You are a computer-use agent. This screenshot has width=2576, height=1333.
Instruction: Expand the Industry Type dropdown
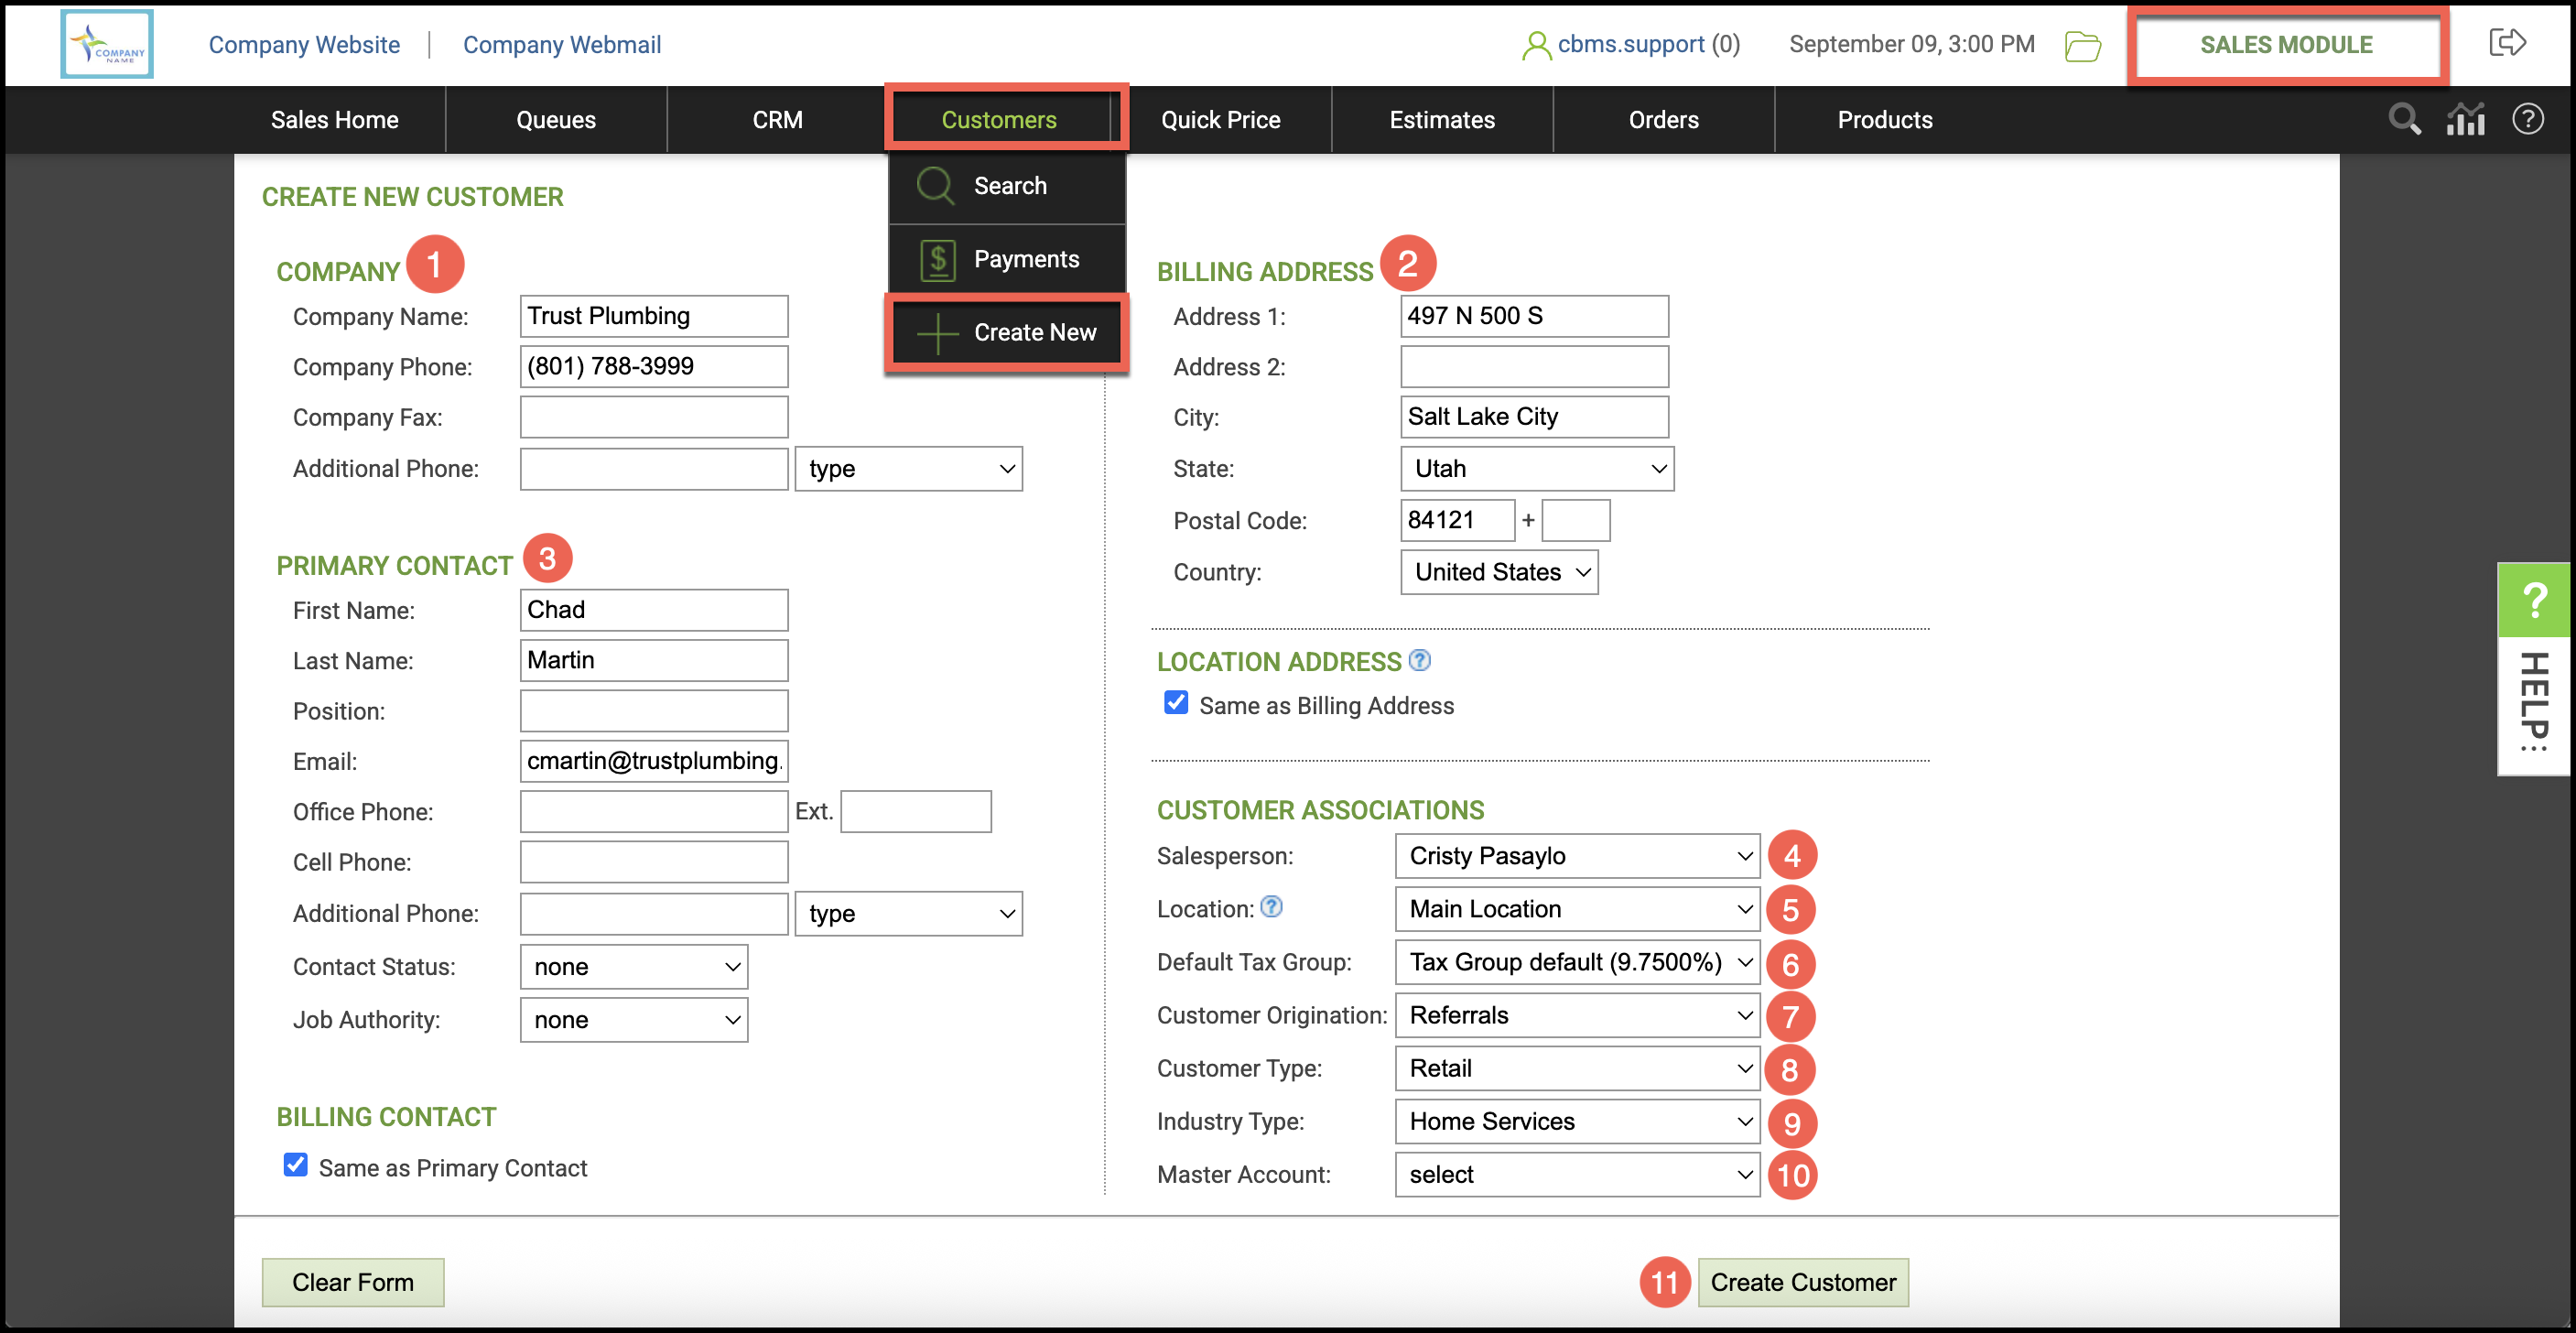coord(1577,1121)
